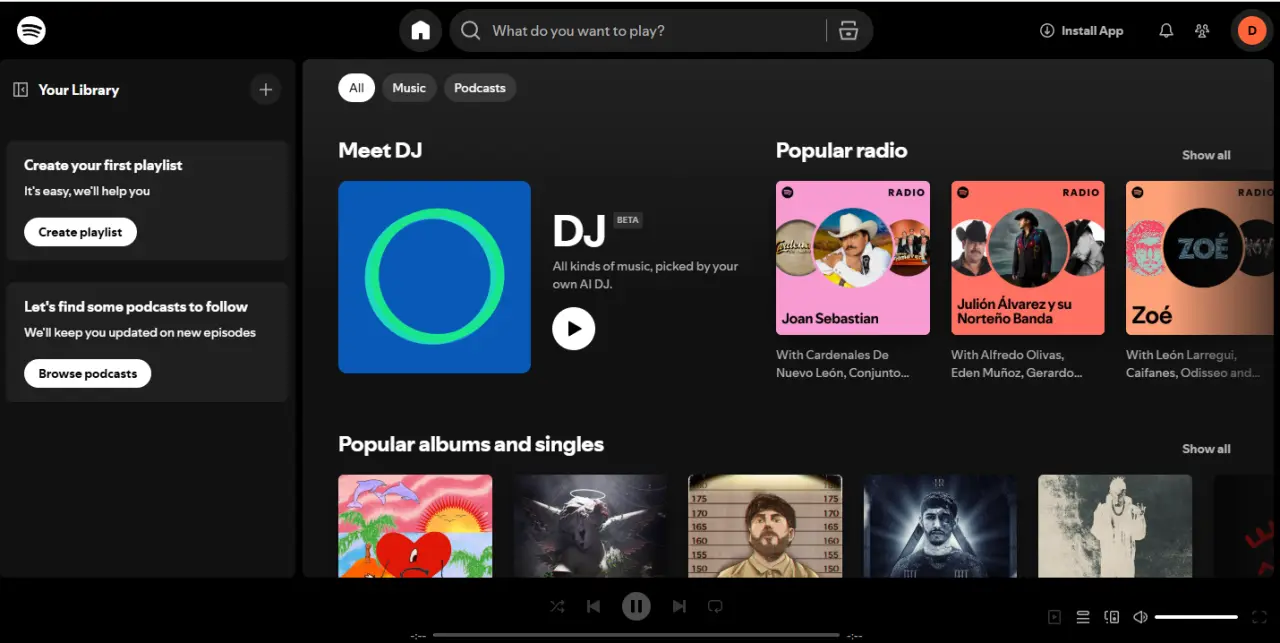The image size is (1280, 643).
Task: Pause playback in player bar
Action: [636, 606]
